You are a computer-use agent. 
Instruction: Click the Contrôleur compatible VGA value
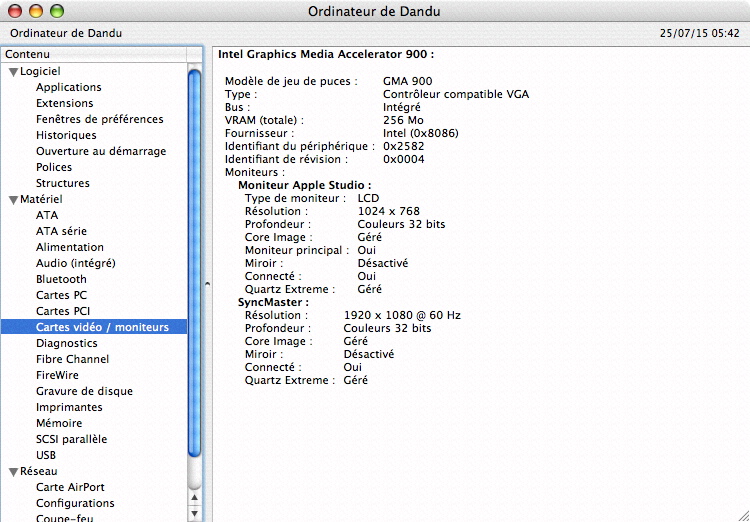[456, 94]
